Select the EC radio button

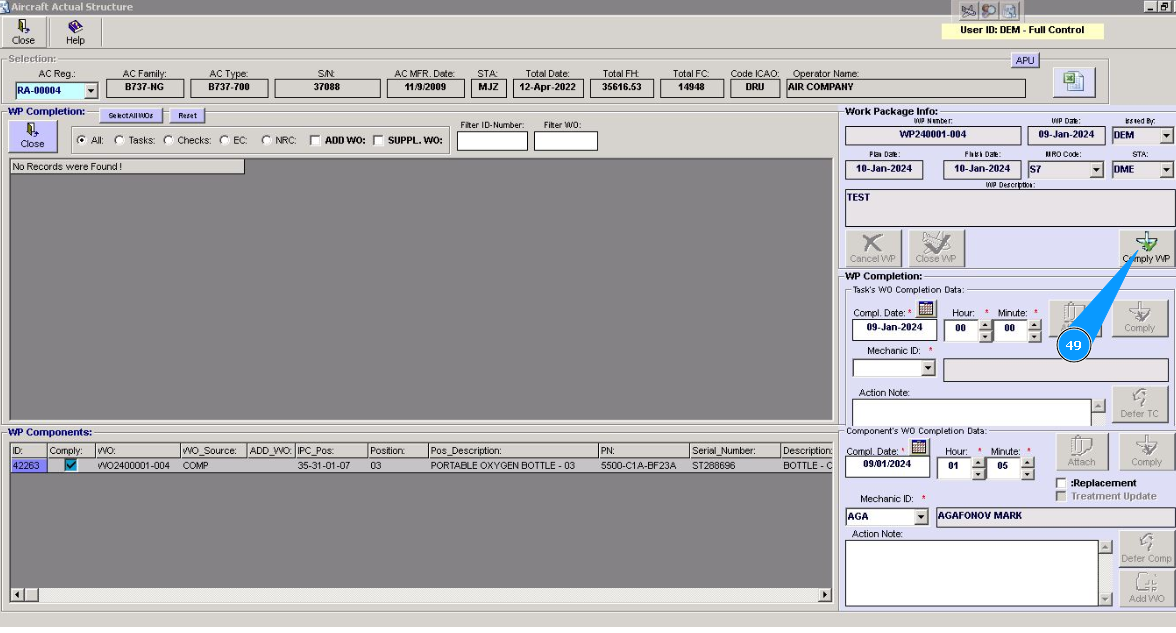pyautogui.click(x=224, y=140)
